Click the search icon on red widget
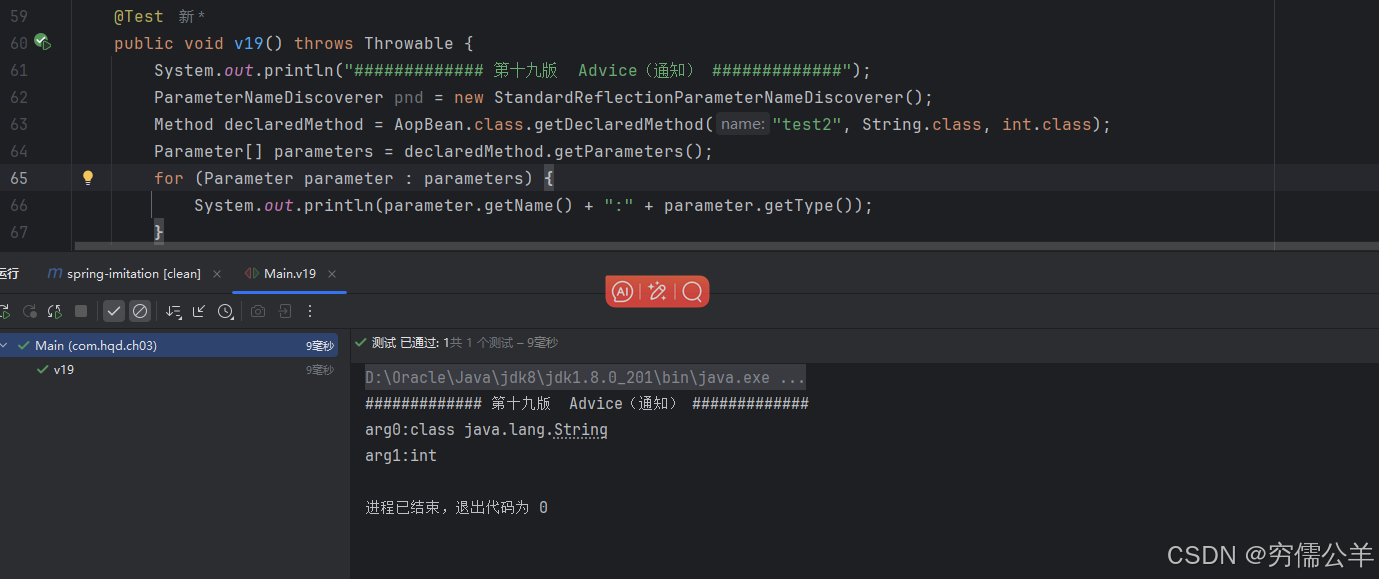Screen dimensions: 1379x579 692,291
